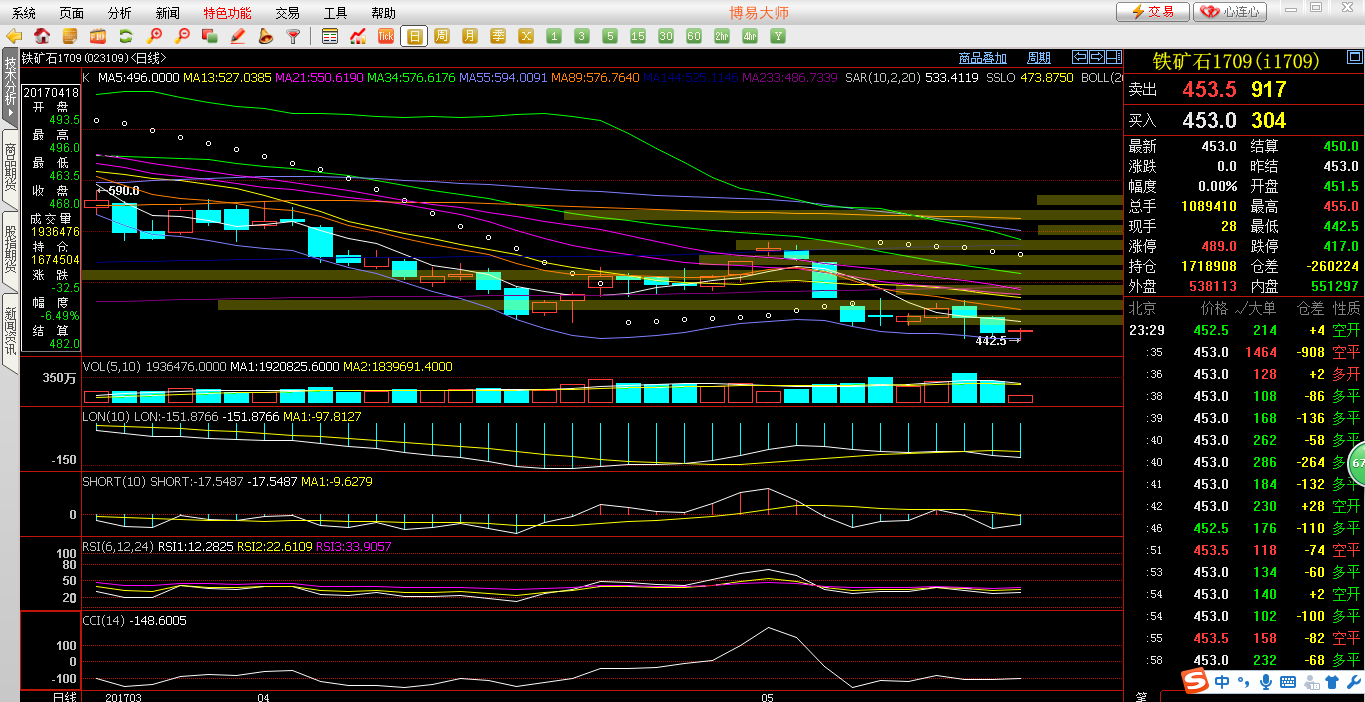Screen dimensions: 1365x702
Task: Toggle the X custom period button
Action: 526,36
